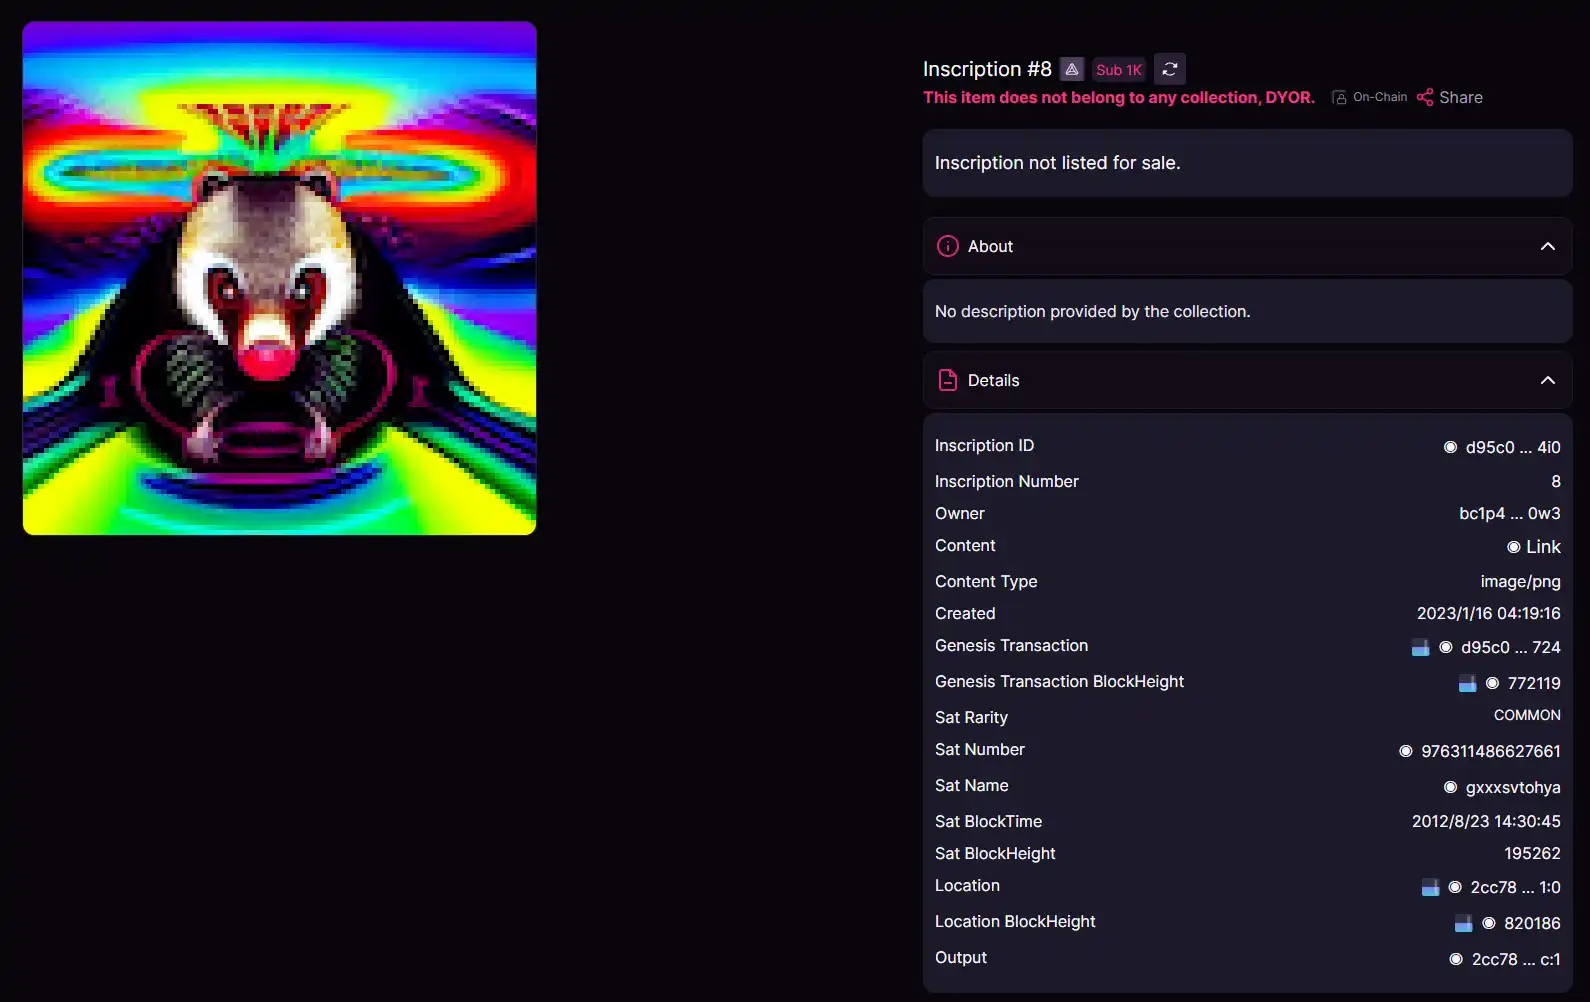The width and height of the screenshot is (1590, 1002).
Task: Collapse the About section chevron
Action: (1547, 246)
